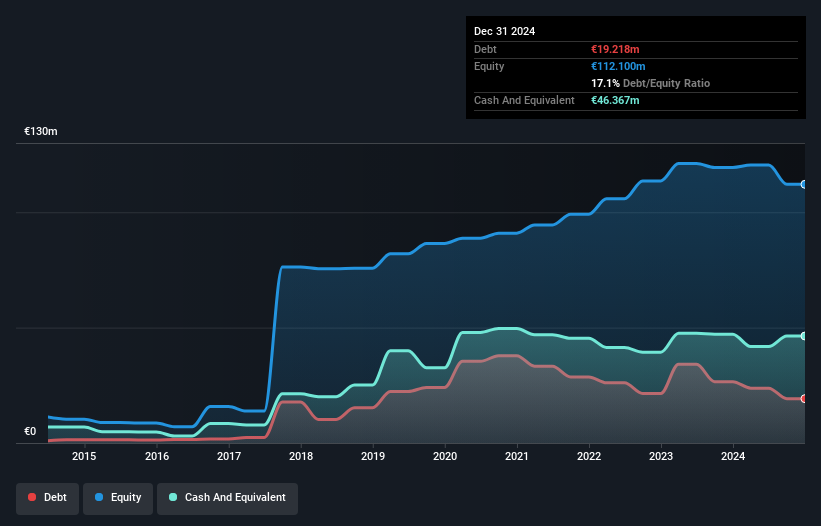Click the €0 y-axis label
The width and height of the screenshot is (821, 526).
[x=30, y=431]
